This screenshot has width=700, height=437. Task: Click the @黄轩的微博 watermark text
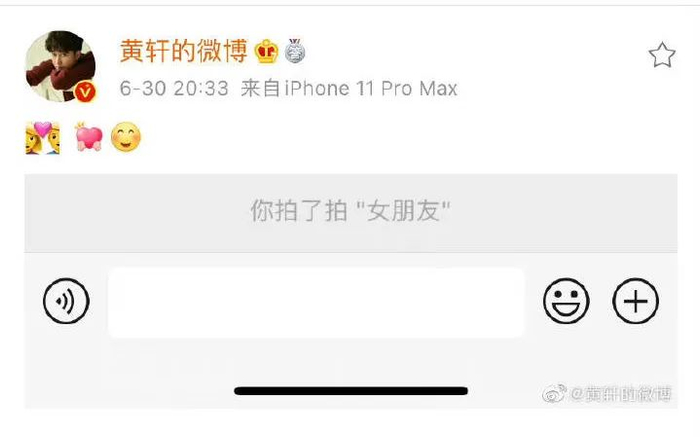click(x=621, y=394)
